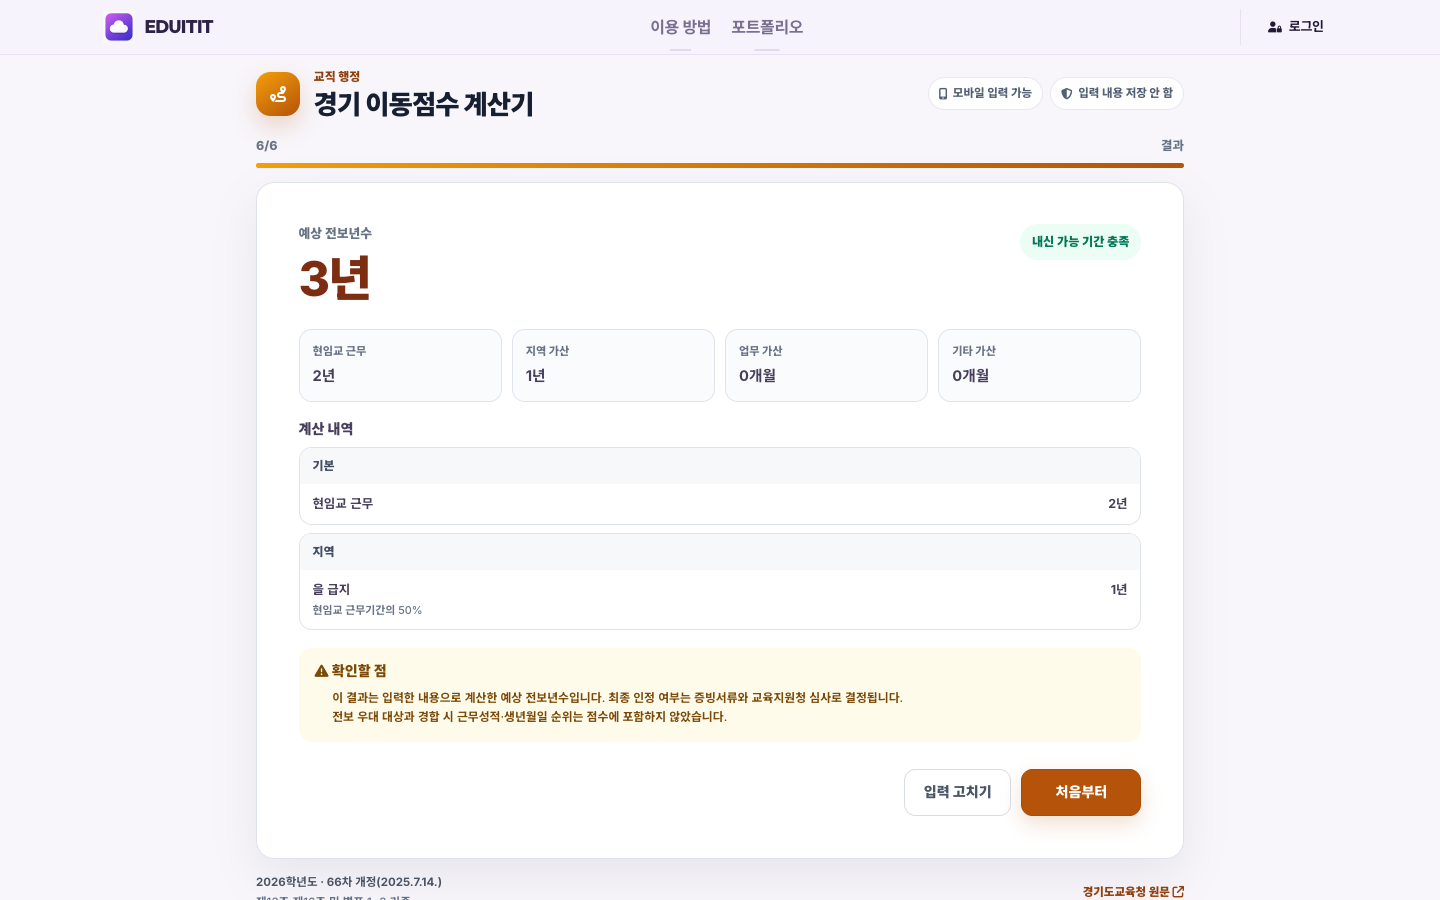Open the 이용 방법 menu

click(680, 27)
